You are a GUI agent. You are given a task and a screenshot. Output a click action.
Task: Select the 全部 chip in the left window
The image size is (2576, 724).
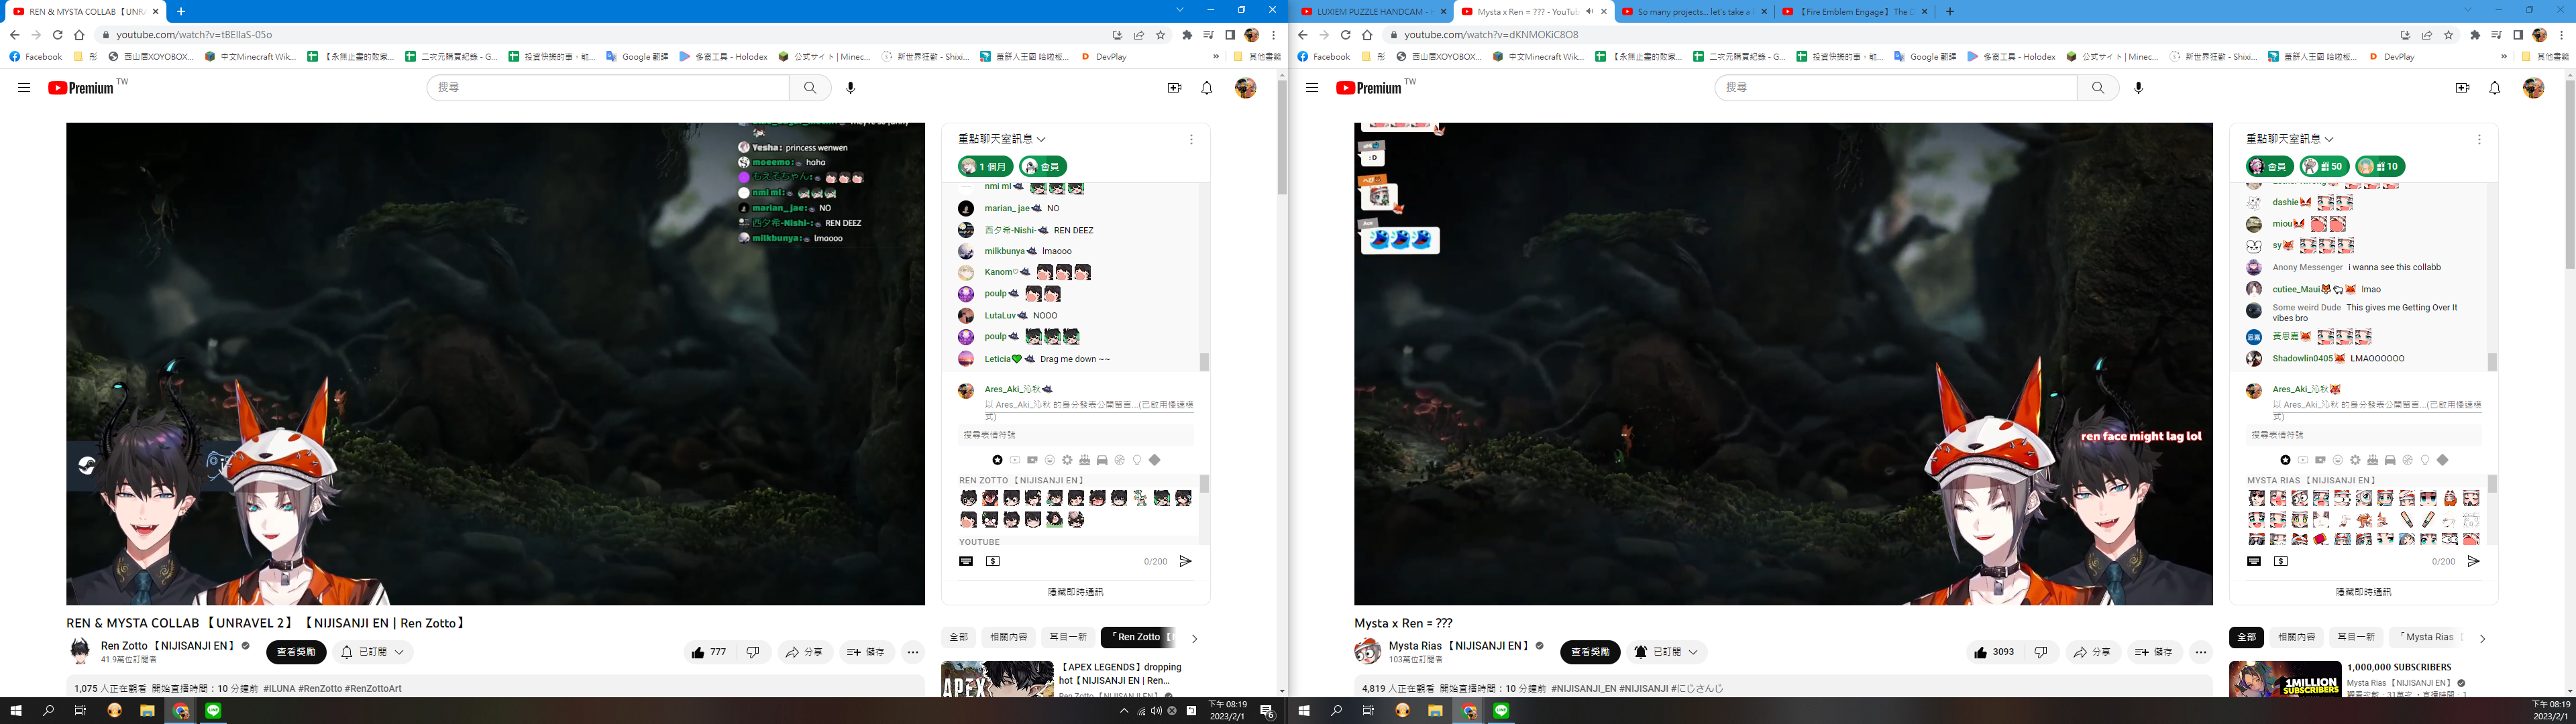click(x=959, y=637)
